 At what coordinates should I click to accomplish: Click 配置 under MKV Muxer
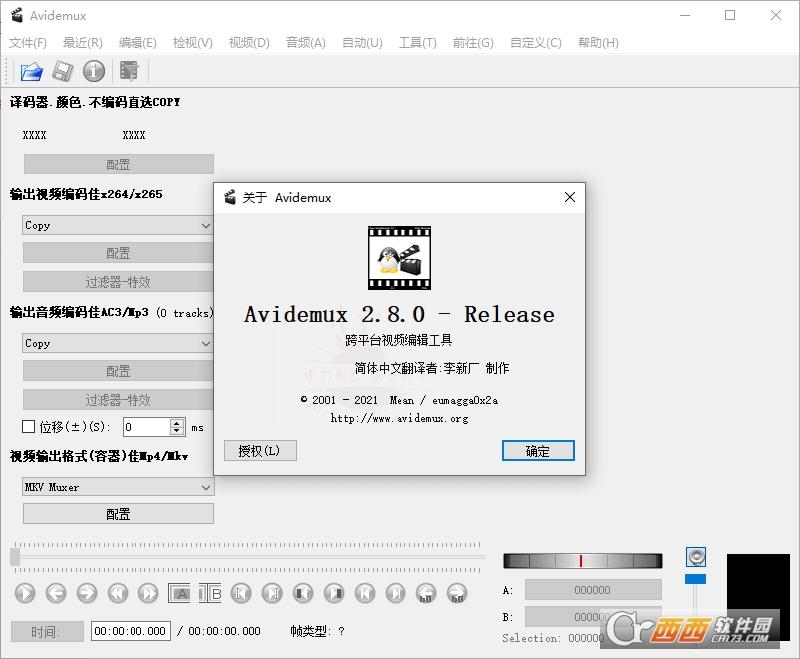click(x=118, y=514)
